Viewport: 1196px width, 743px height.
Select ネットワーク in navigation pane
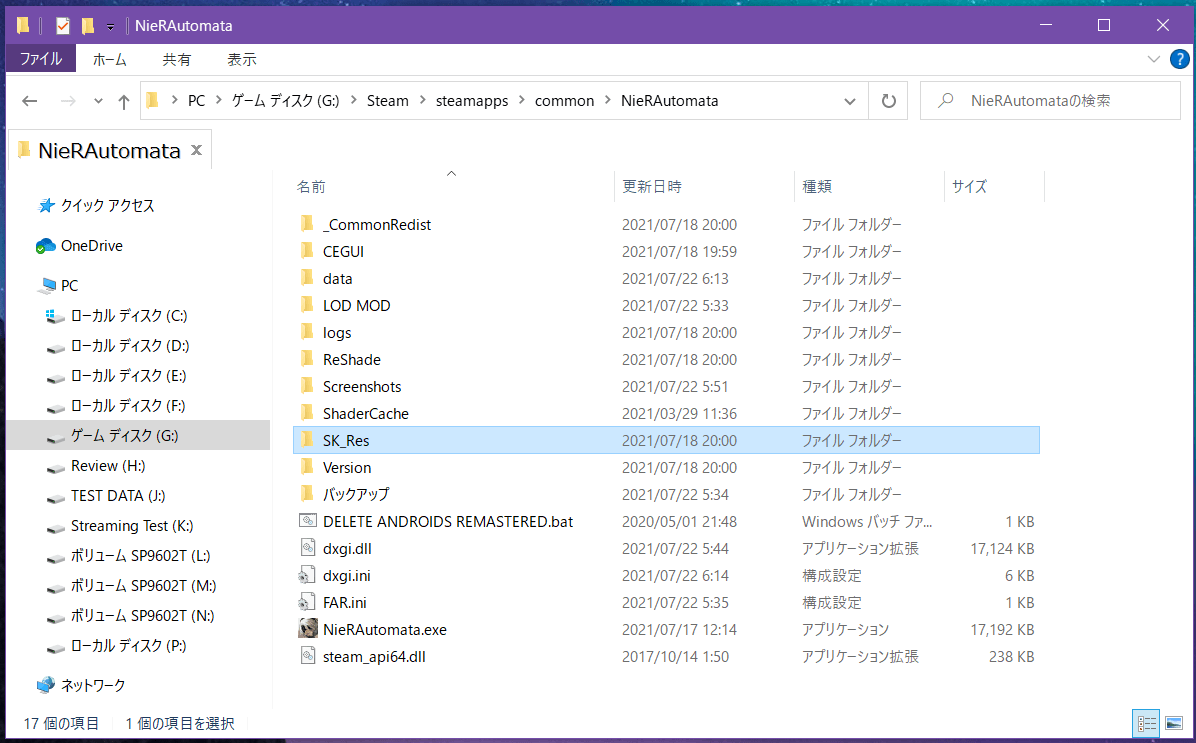pos(92,685)
